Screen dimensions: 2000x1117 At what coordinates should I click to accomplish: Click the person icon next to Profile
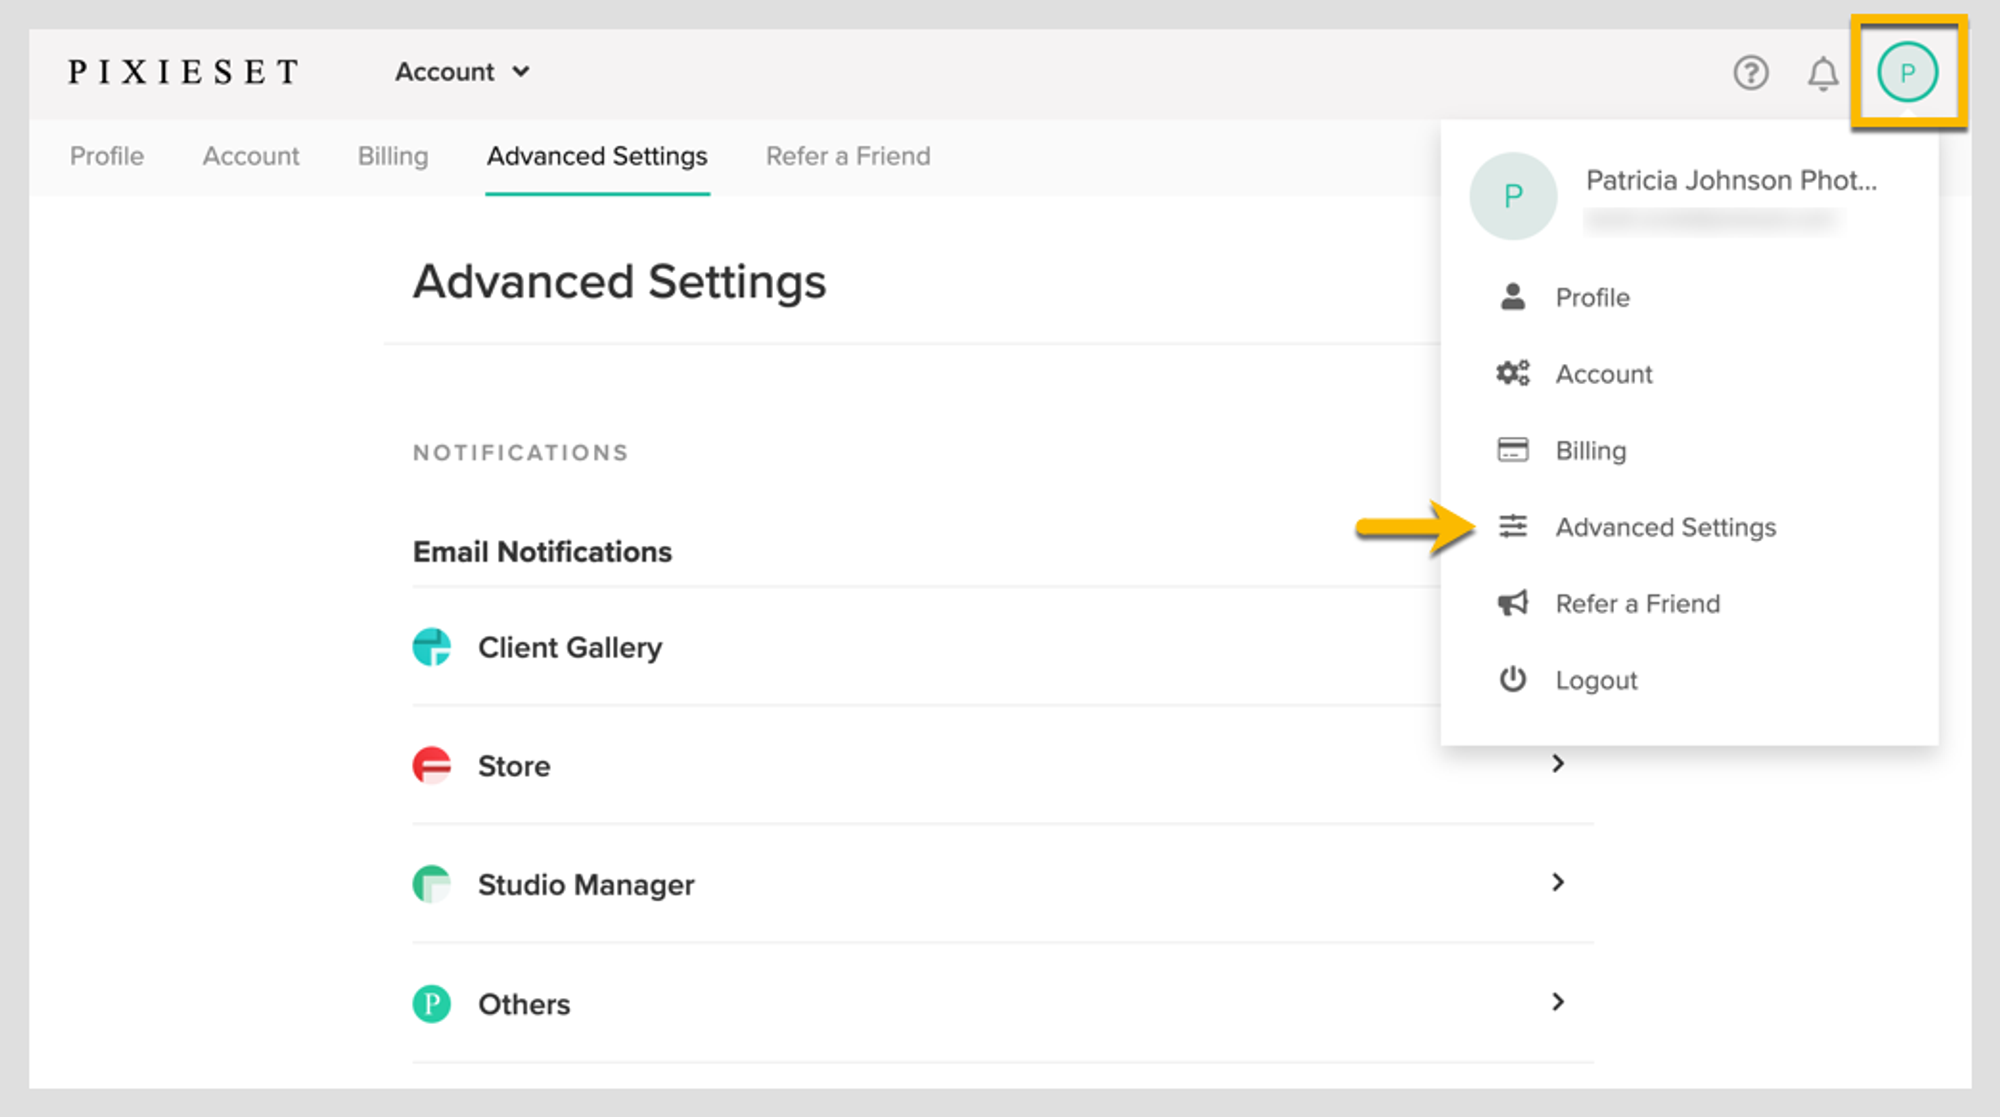click(1513, 297)
